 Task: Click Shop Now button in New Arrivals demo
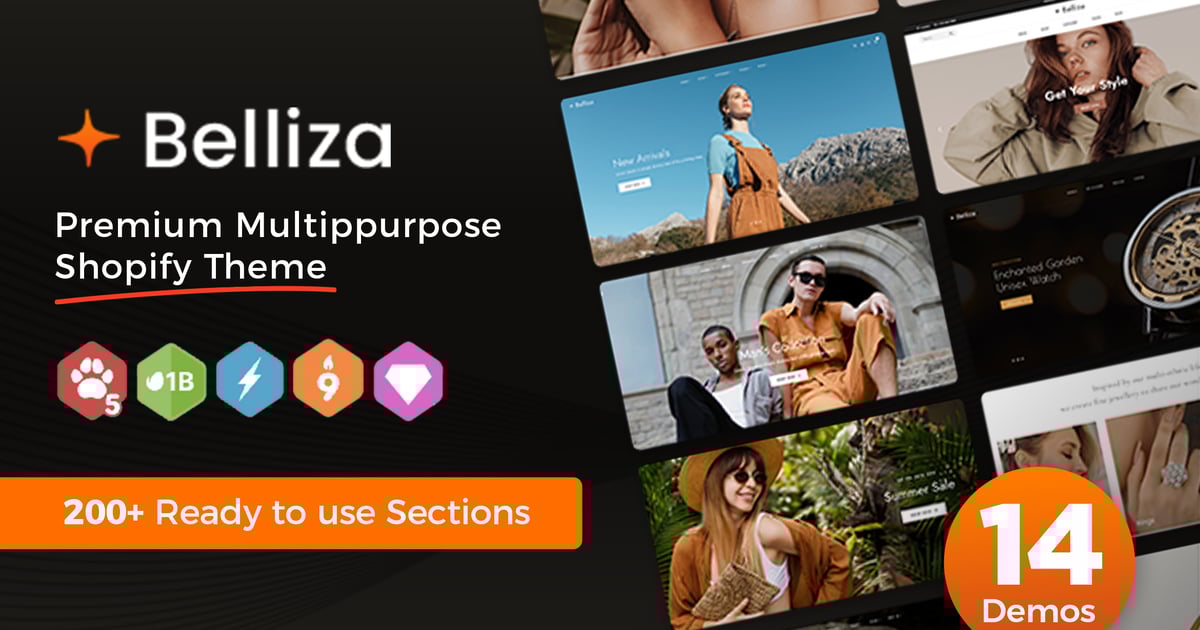634,185
